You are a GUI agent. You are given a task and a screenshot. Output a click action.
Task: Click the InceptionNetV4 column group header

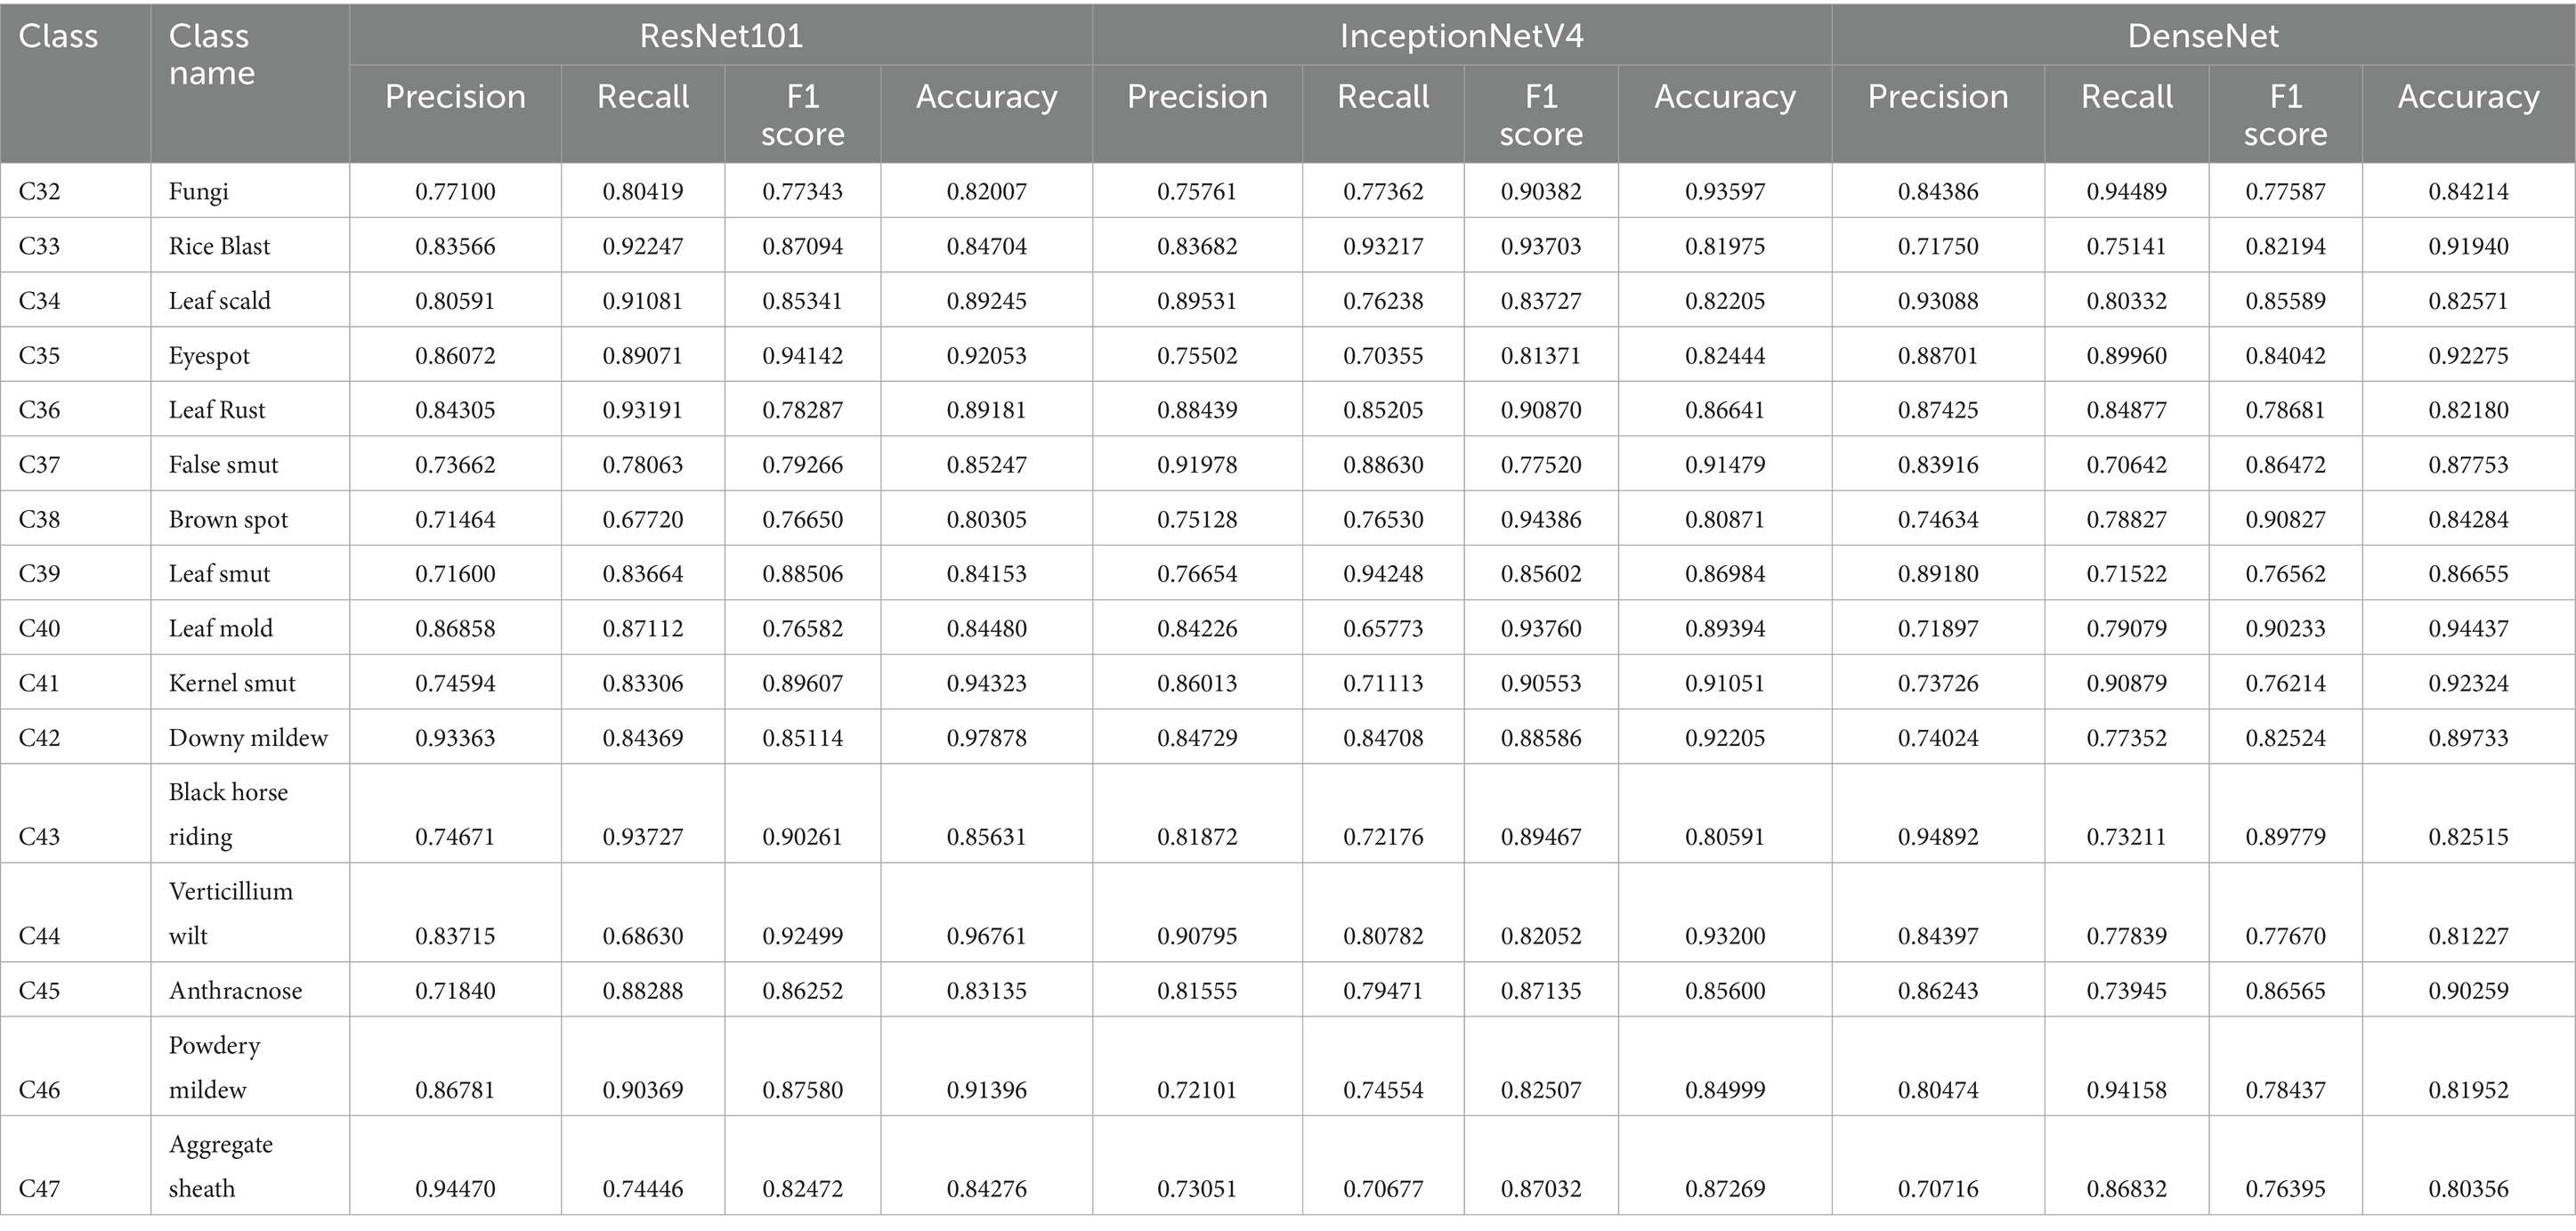click(x=1461, y=36)
